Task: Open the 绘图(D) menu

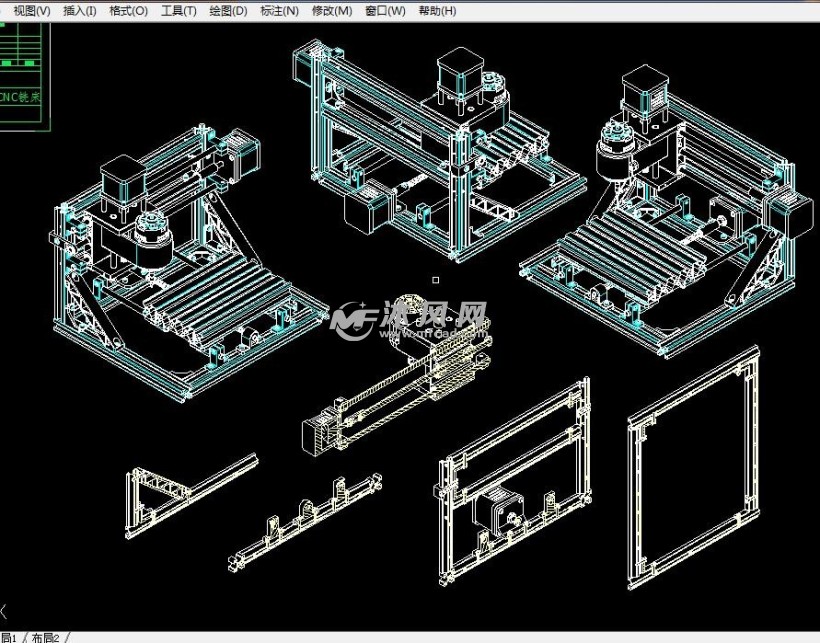Action: point(228,11)
